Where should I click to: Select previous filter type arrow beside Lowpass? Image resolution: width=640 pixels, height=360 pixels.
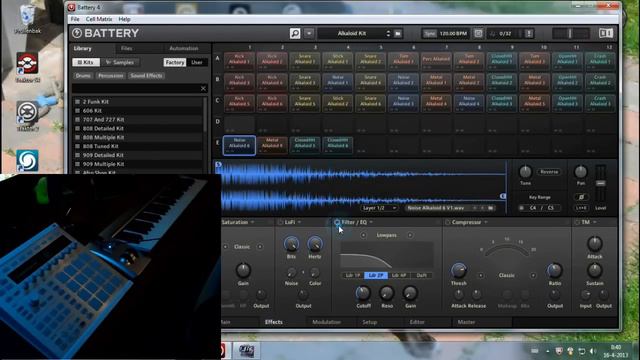coord(363,235)
